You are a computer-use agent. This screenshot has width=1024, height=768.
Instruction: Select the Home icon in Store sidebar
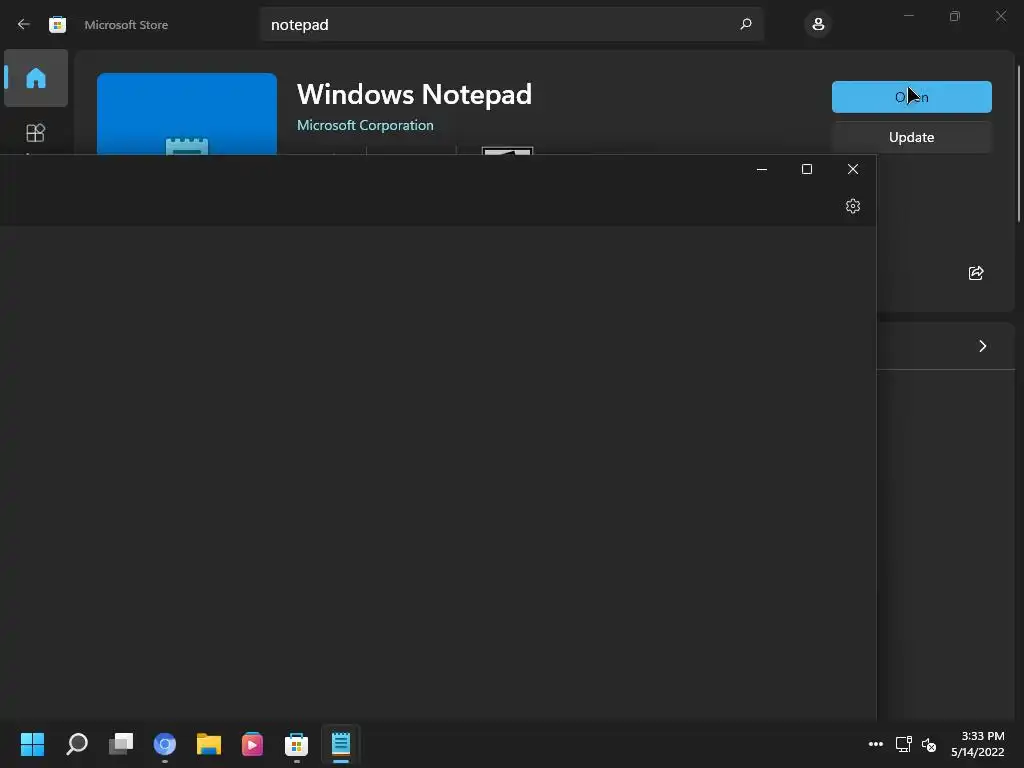coord(36,78)
